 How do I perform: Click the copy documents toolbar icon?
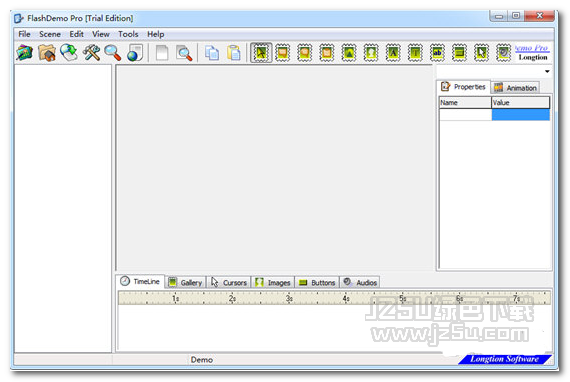tap(212, 53)
